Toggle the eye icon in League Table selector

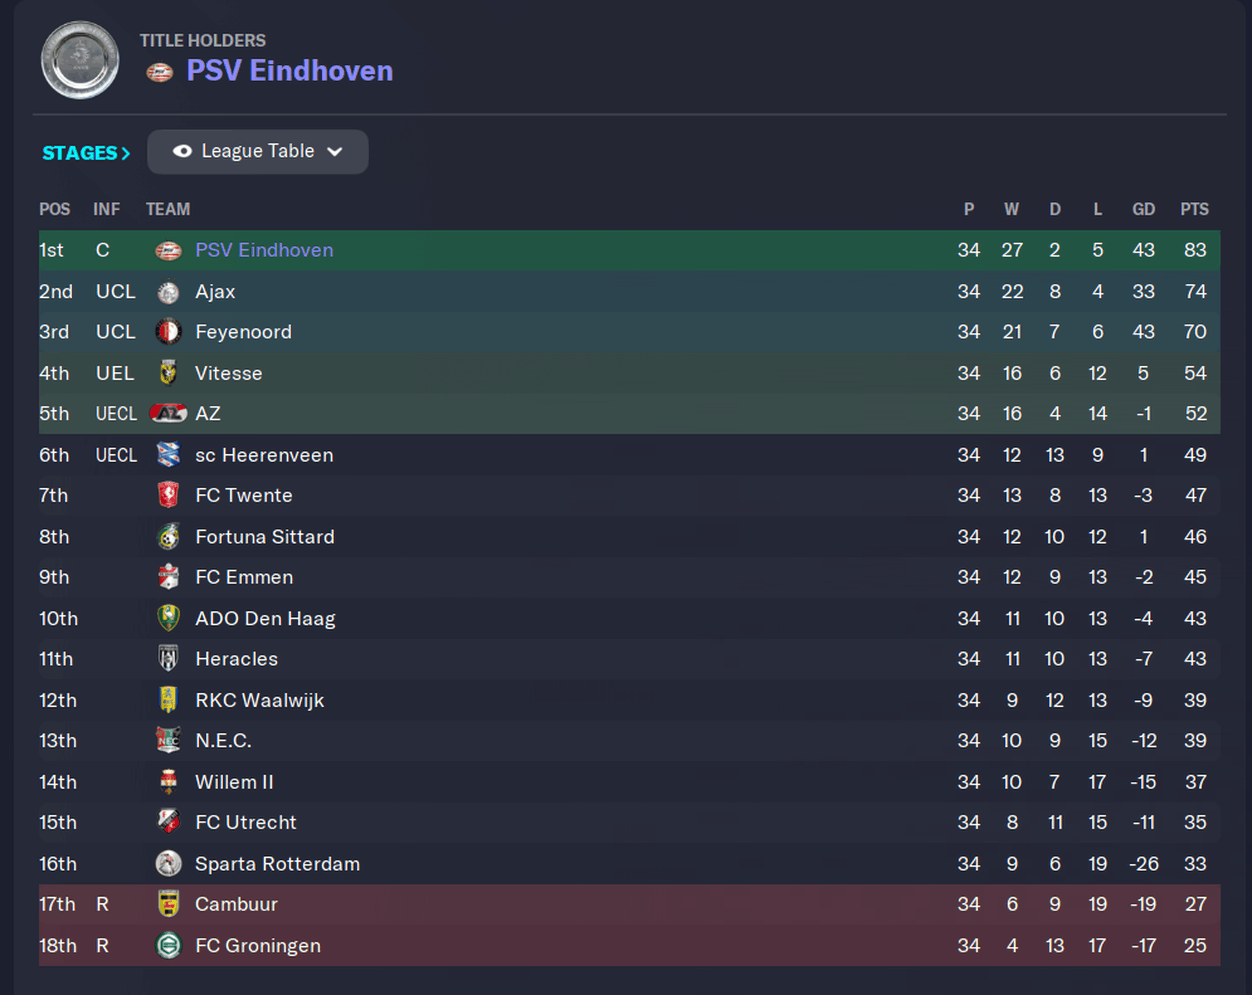coord(182,151)
